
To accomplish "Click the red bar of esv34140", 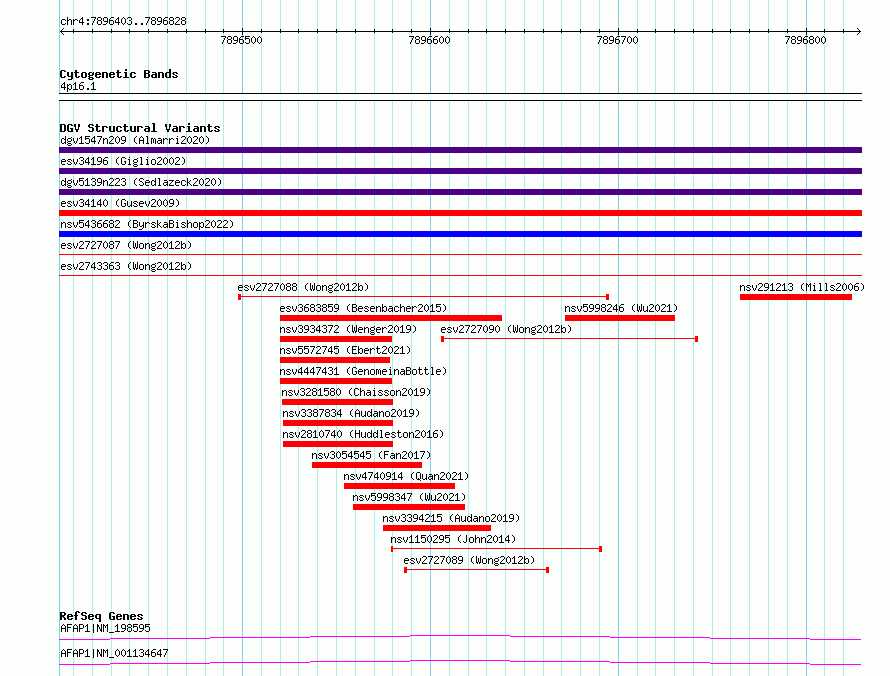I will click(460, 213).
